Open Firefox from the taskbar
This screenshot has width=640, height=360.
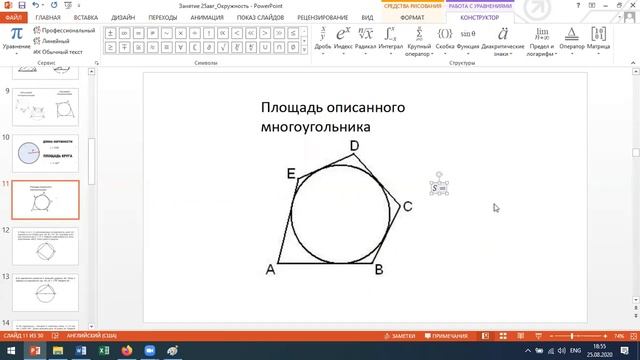[x=127, y=351]
